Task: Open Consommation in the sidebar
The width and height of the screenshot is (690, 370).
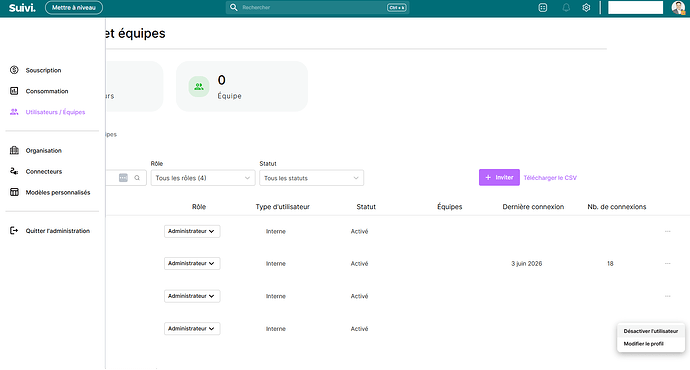Action: point(47,91)
